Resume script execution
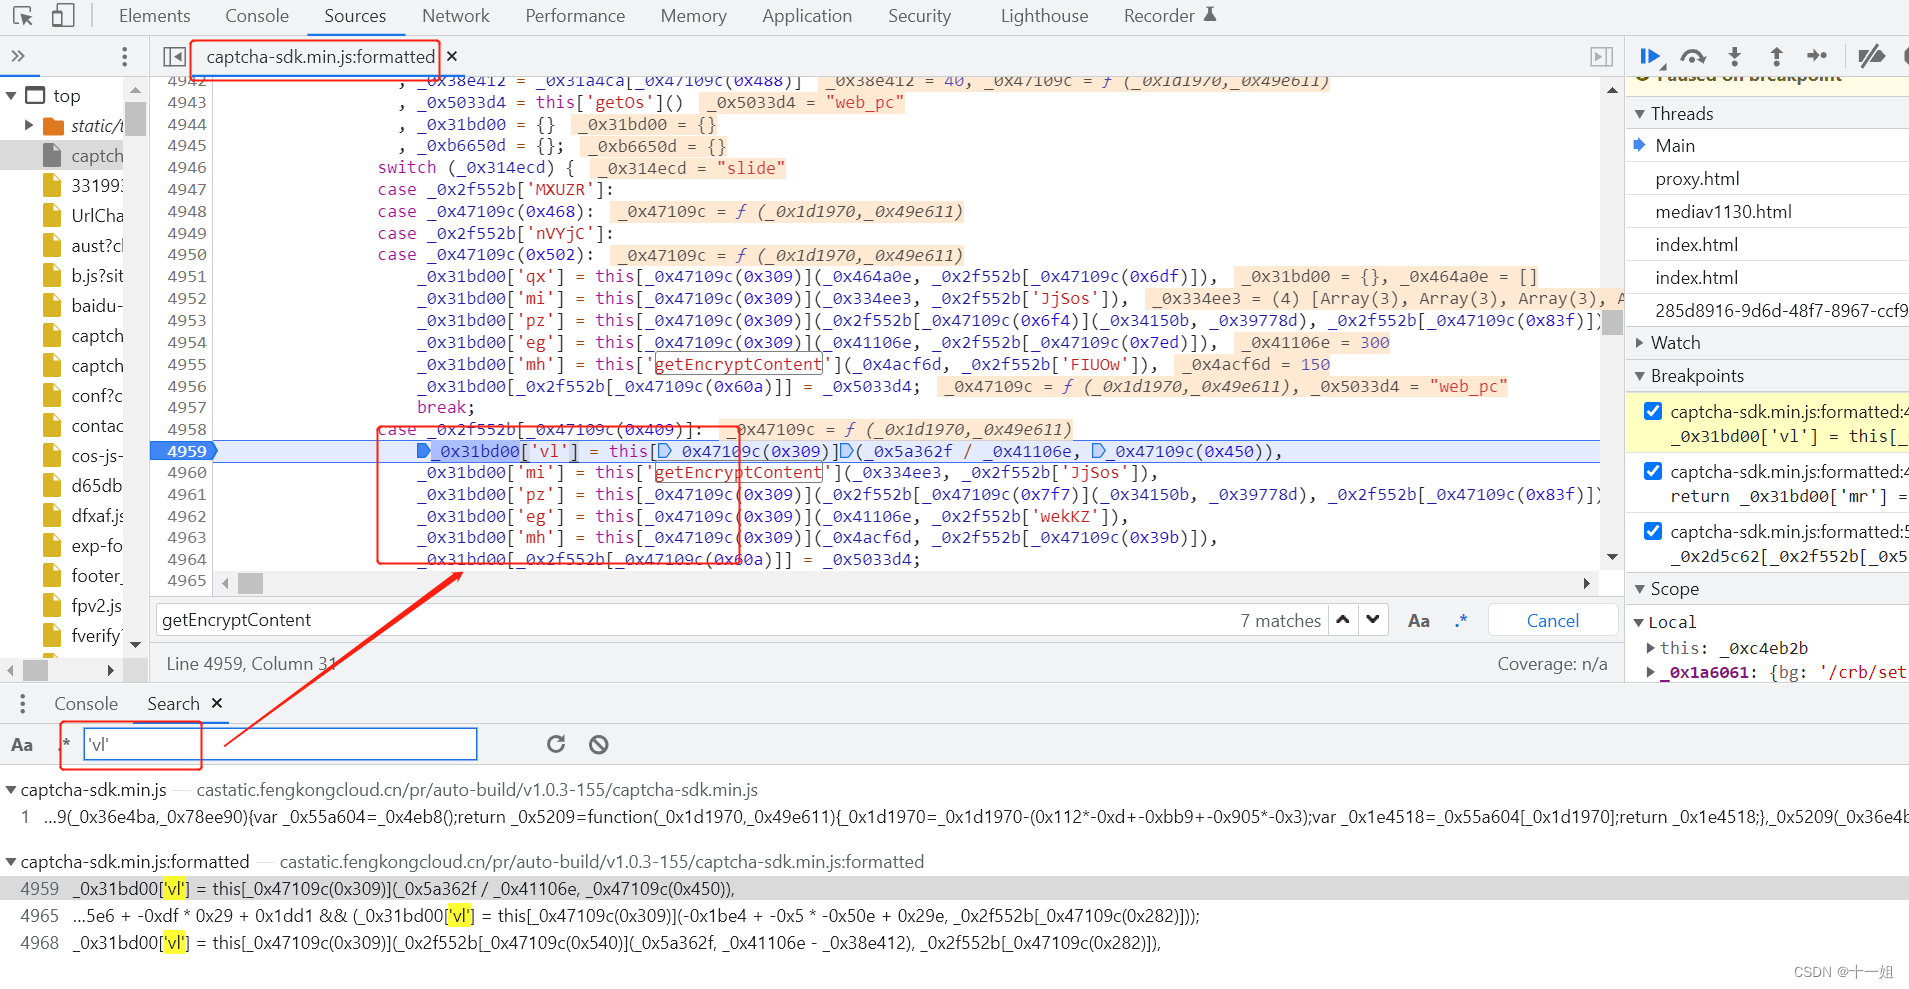The height and width of the screenshot is (989, 1909). [1650, 57]
